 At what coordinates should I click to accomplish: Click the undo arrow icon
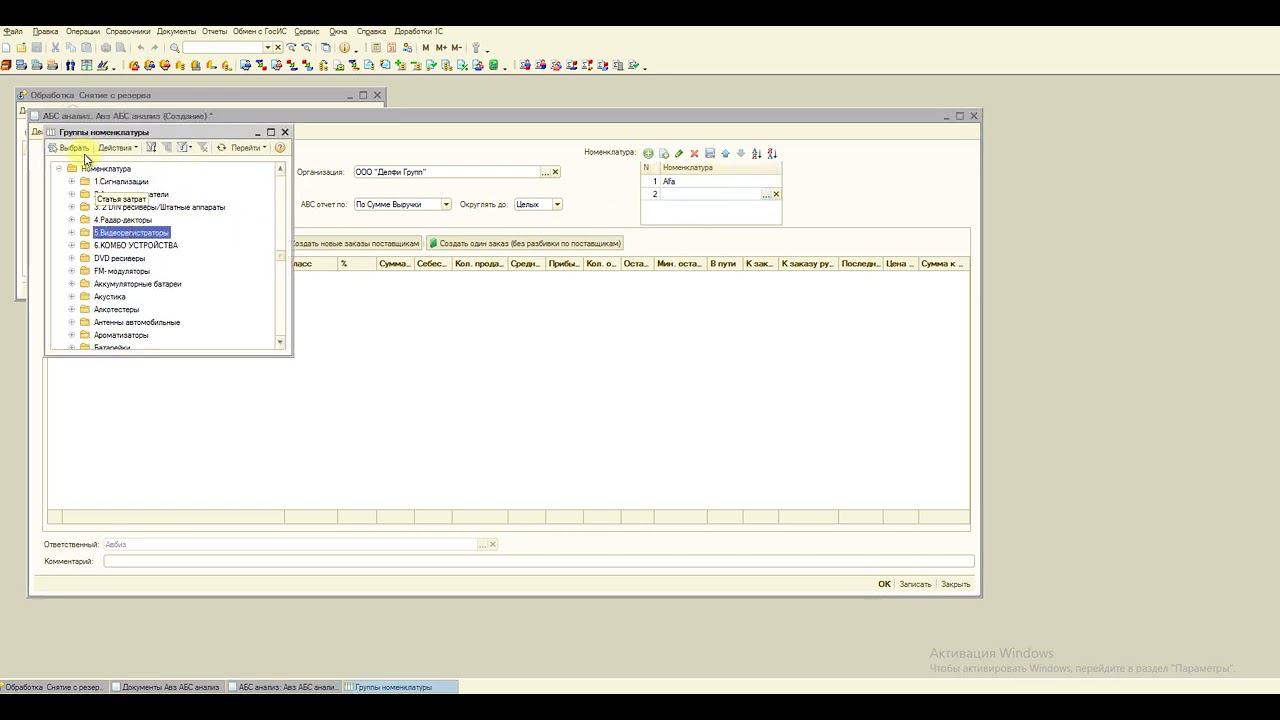click(x=140, y=47)
